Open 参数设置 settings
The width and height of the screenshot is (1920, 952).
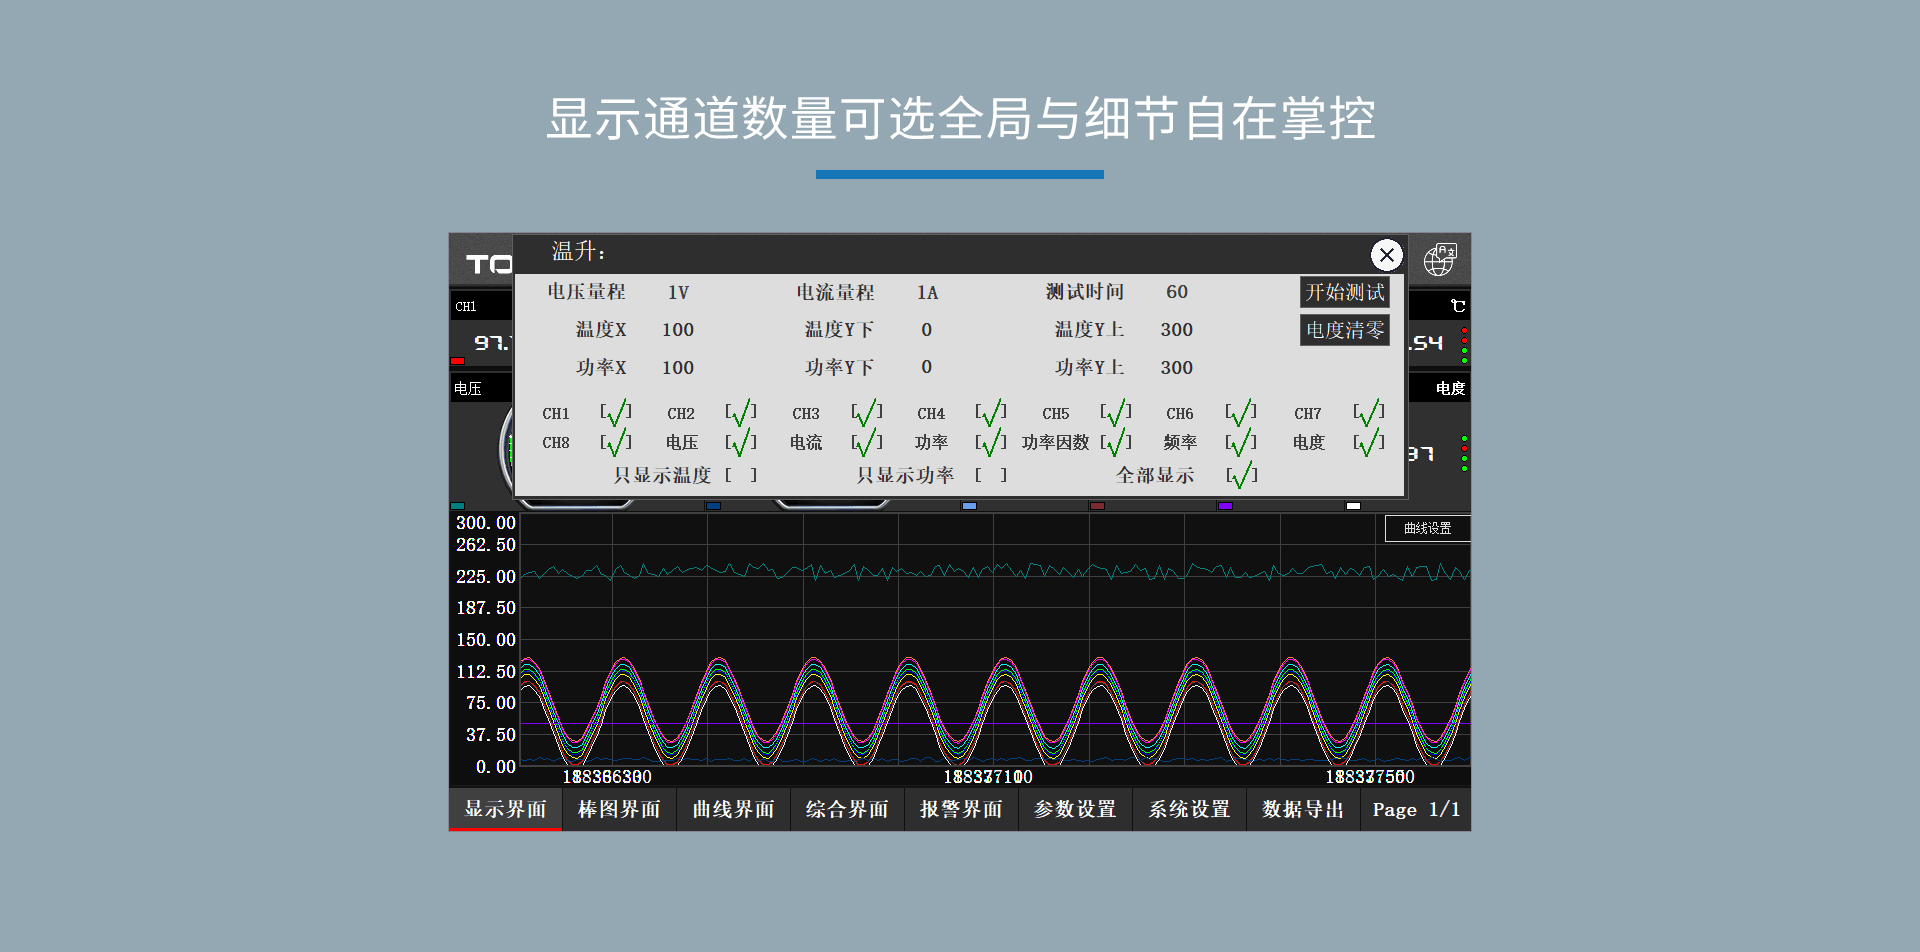click(1075, 809)
